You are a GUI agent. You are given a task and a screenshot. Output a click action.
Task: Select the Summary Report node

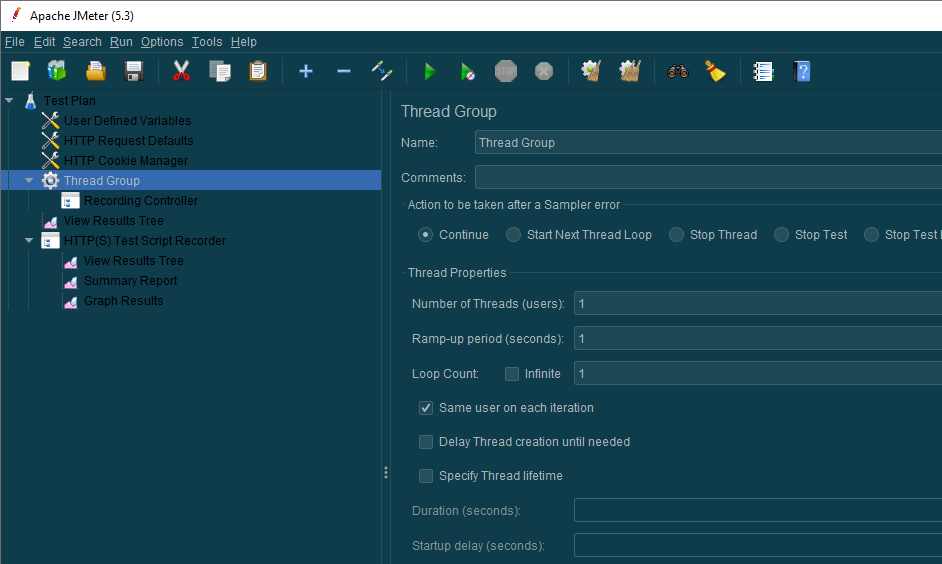[120, 280]
